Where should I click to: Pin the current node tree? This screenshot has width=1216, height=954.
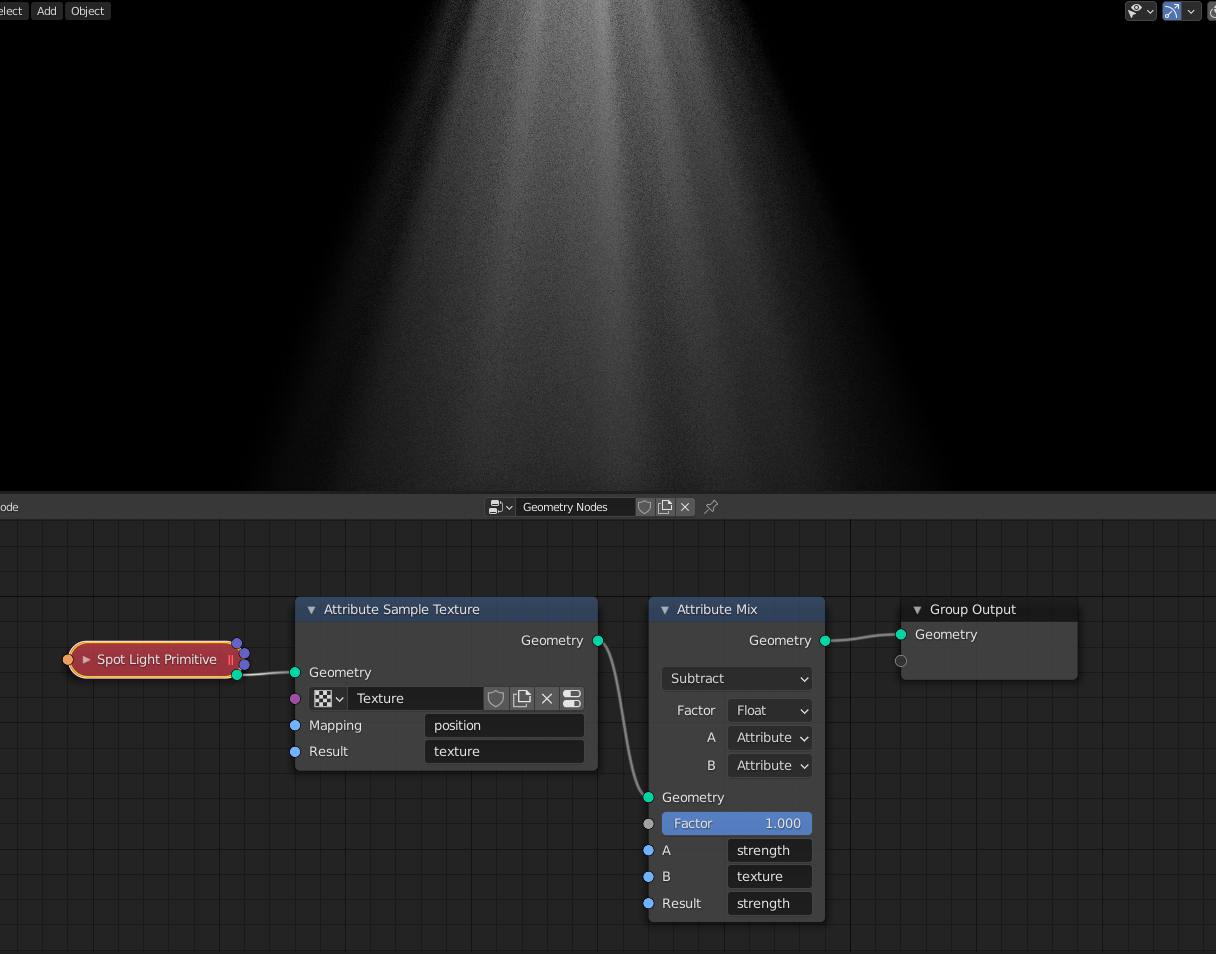point(711,507)
